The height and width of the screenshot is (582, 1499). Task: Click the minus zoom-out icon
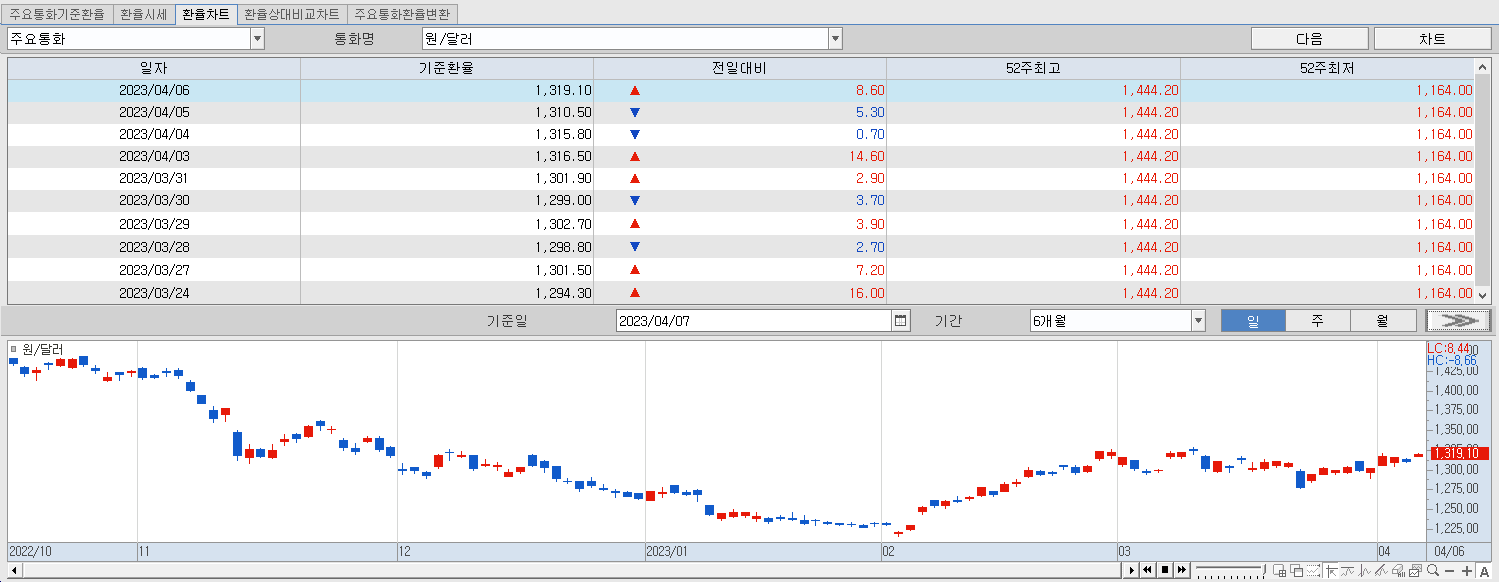pos(1449,571)
